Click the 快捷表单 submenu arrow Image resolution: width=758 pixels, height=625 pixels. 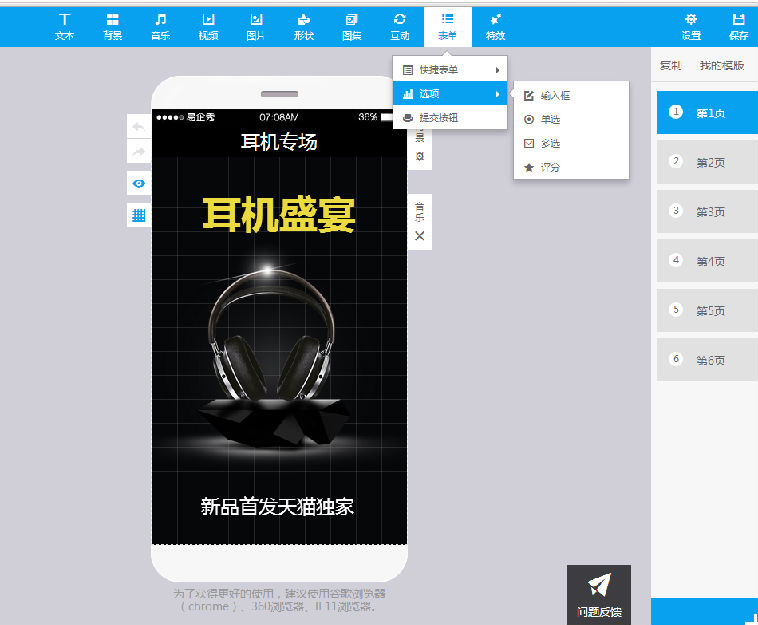coord(497,70)
